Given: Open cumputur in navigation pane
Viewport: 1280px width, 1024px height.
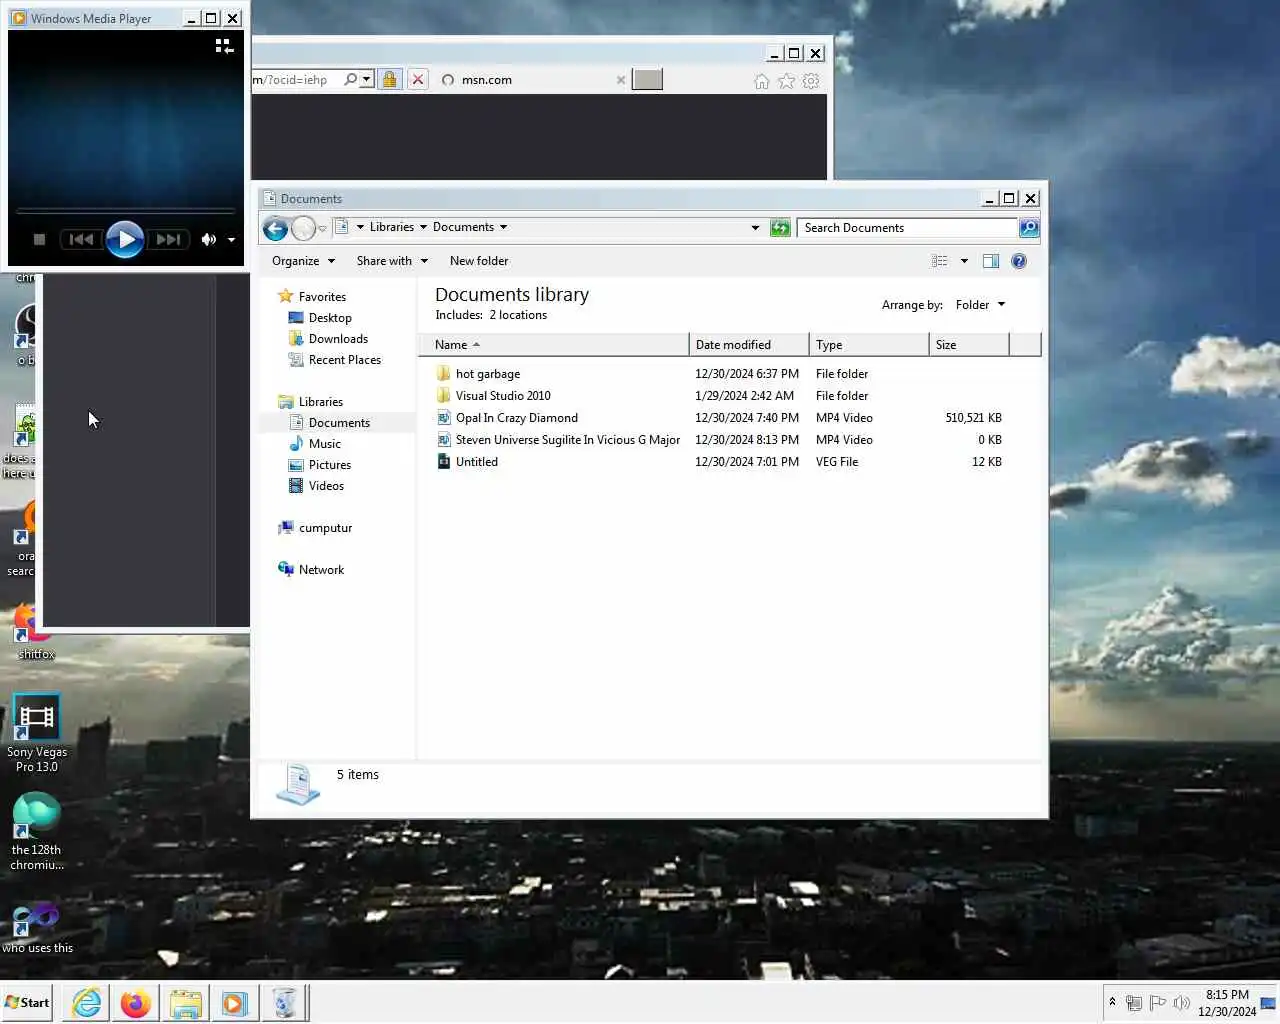Looking at the screenshot, I should point(325,528).
